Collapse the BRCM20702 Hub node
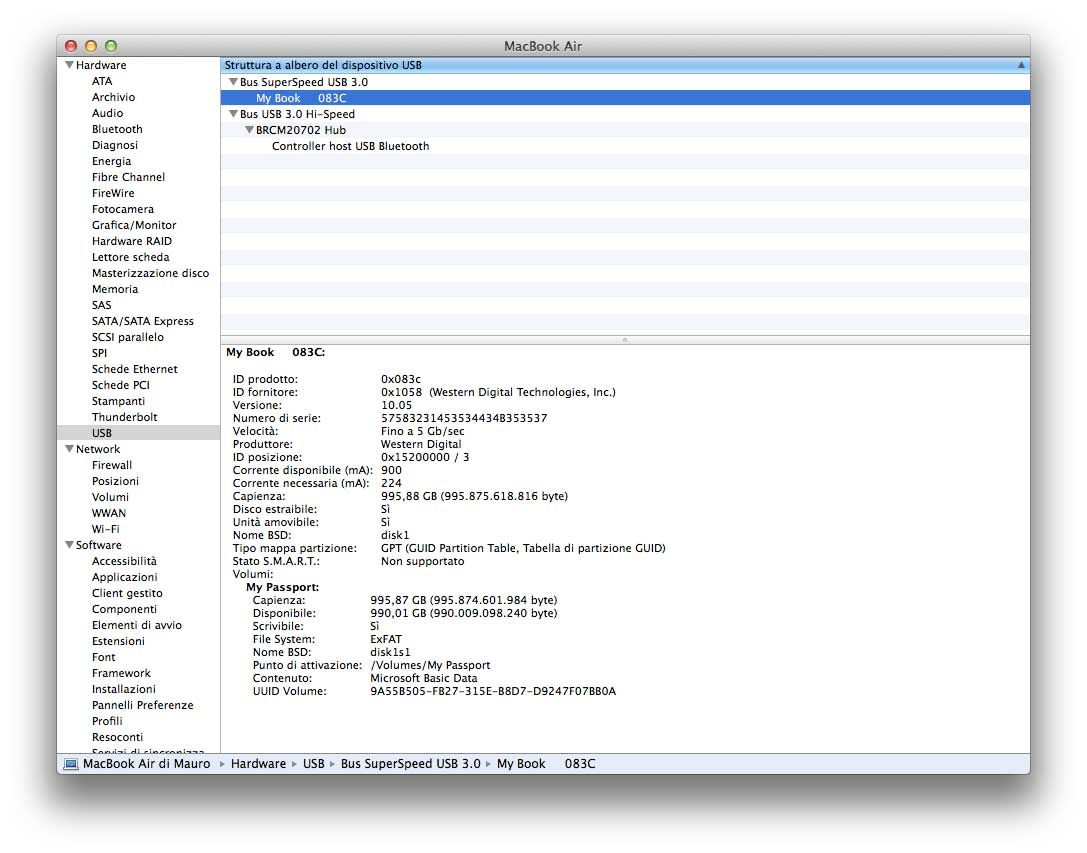Screen dimensions: 1087x853 point(249,130)
